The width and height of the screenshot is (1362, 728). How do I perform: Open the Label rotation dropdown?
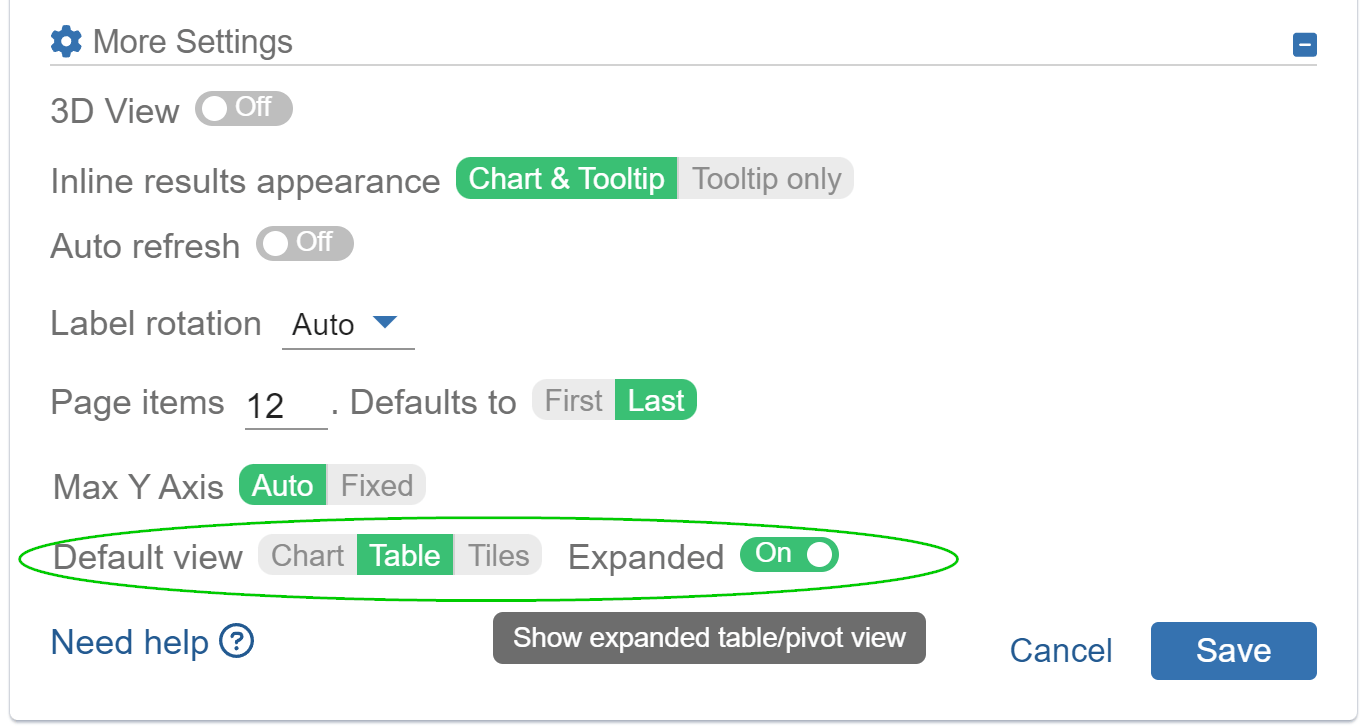coord(348,324)
